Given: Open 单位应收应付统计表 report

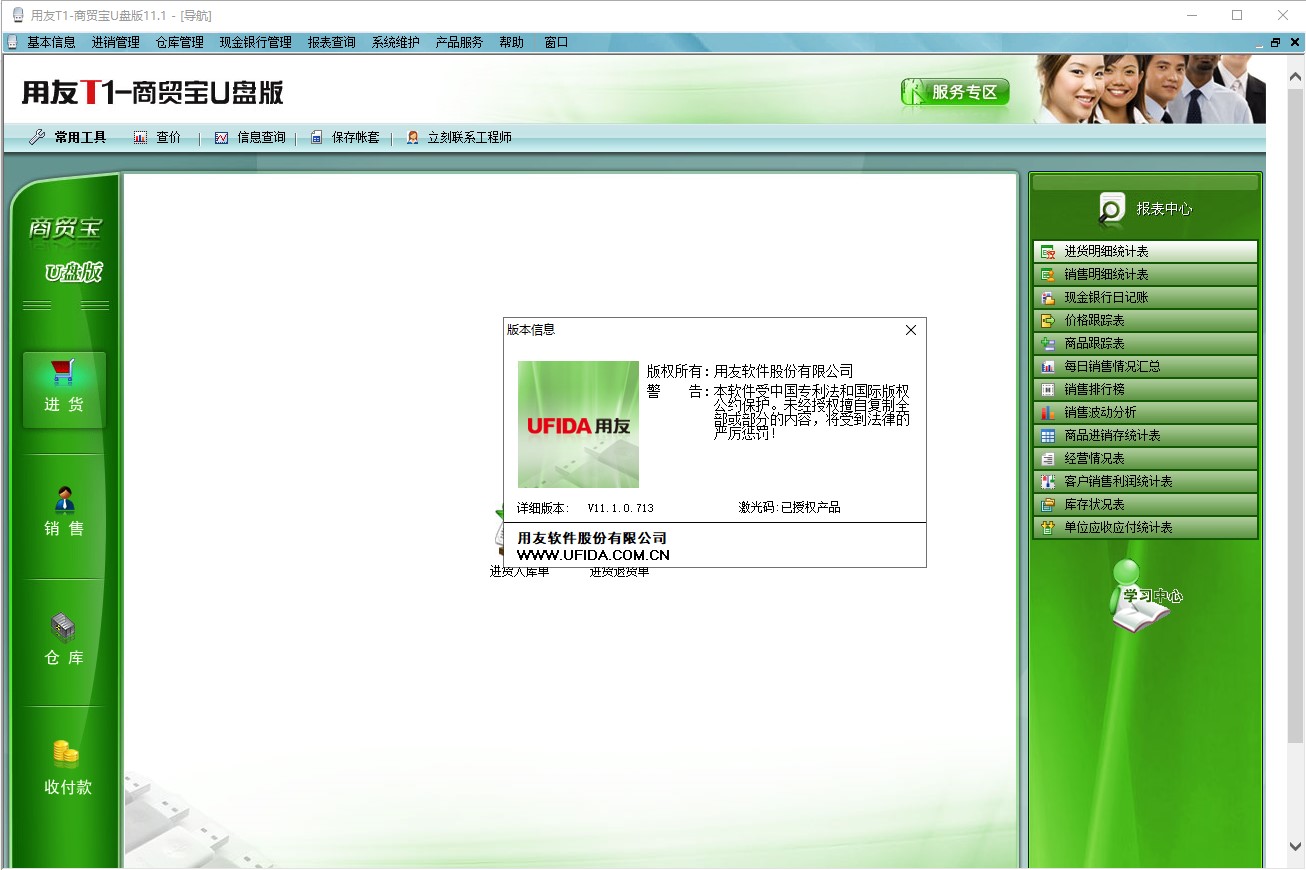Looking at the screenshot, I should coord(1145,527).
